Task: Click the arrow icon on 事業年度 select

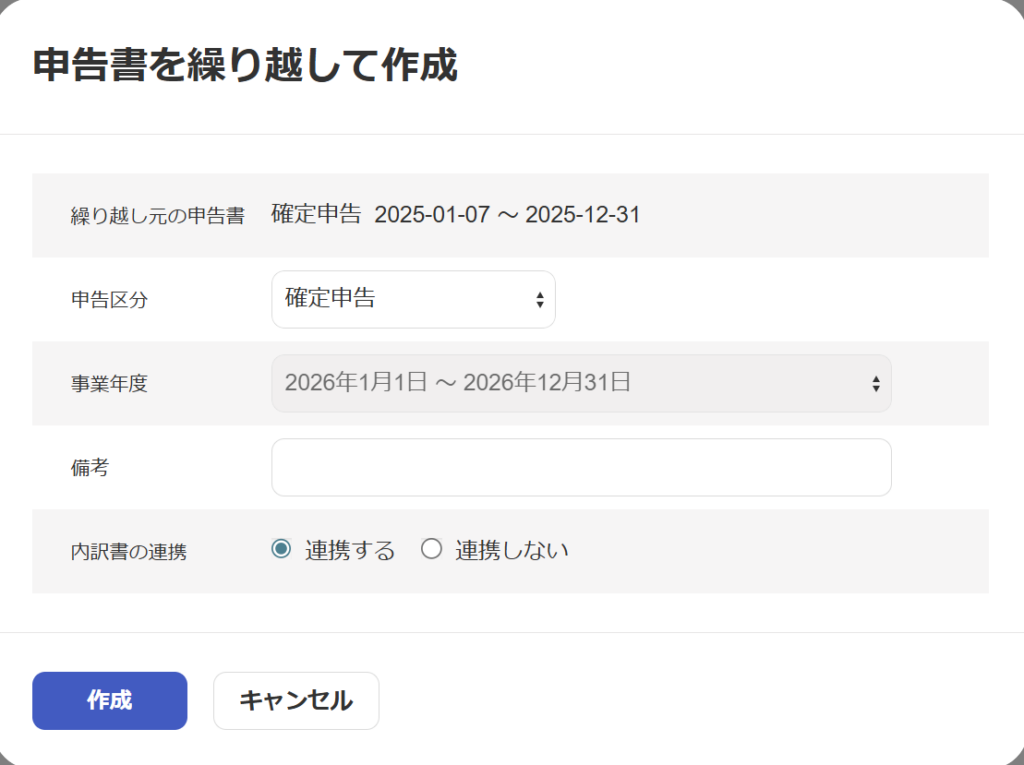Action: (x=876, y=384)
